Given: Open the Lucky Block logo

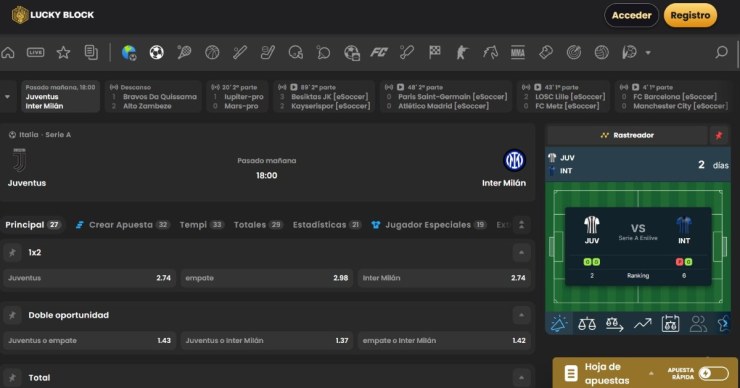Looking at the screenshot, I should [53, 15].
